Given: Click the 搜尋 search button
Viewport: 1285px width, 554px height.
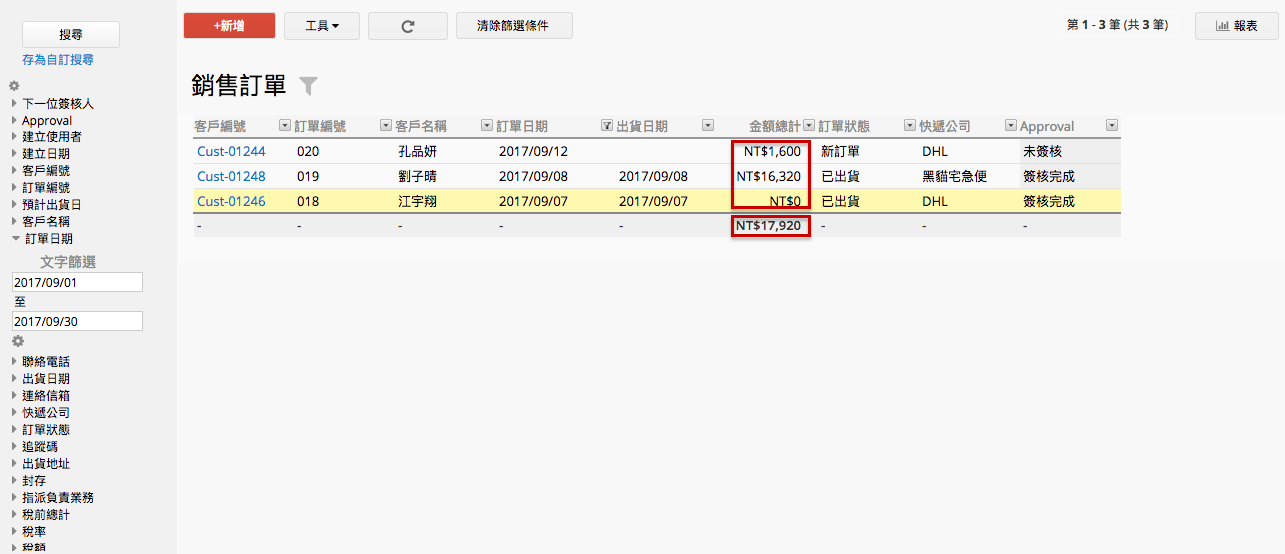Looking at the screenshot, I should [x=71, y=34].
